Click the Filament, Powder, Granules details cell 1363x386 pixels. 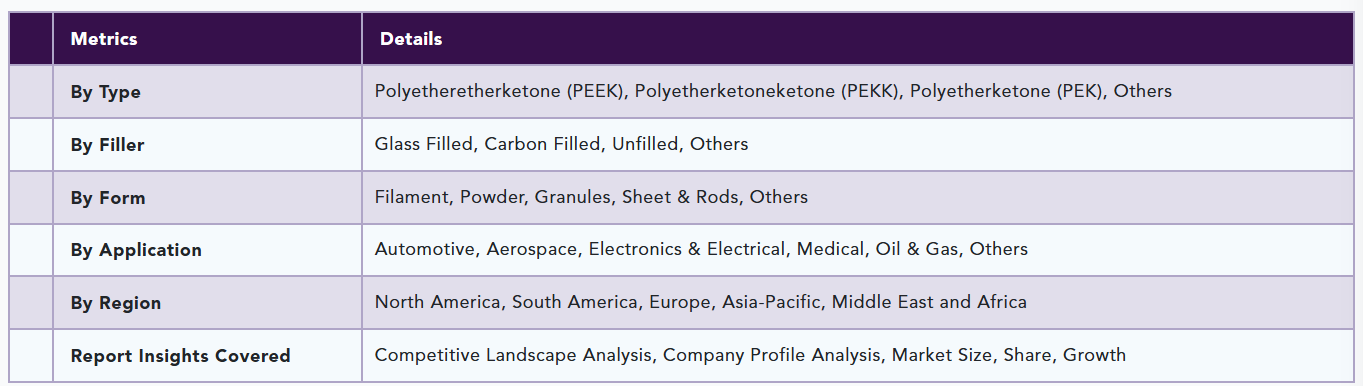857,198
